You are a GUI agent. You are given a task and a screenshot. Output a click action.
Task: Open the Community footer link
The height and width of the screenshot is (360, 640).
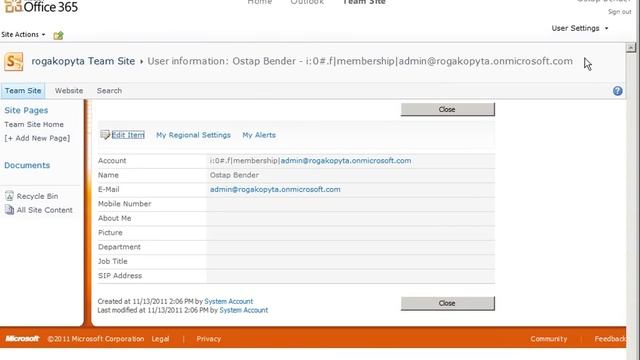point(549,339)
